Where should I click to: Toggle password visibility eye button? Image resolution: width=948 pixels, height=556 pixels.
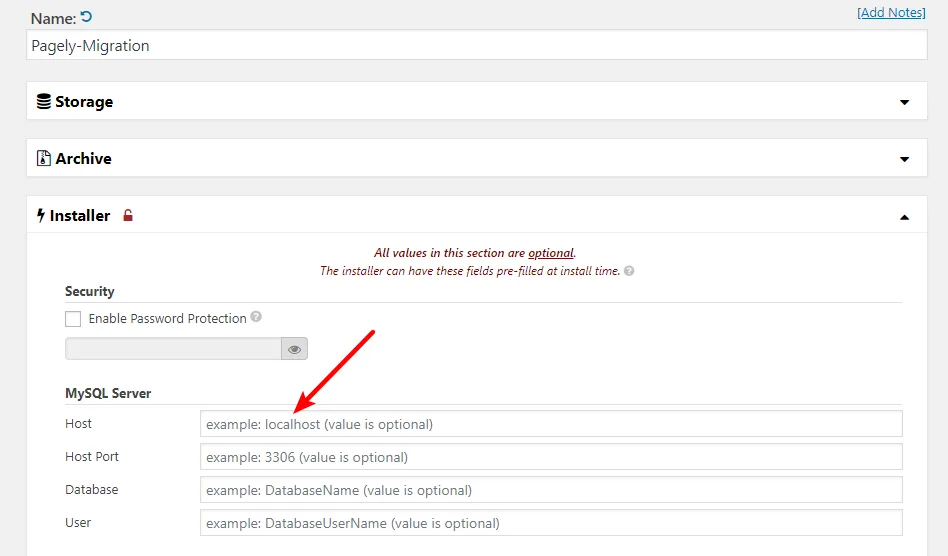pyautogui.click(x=294, y=349)
